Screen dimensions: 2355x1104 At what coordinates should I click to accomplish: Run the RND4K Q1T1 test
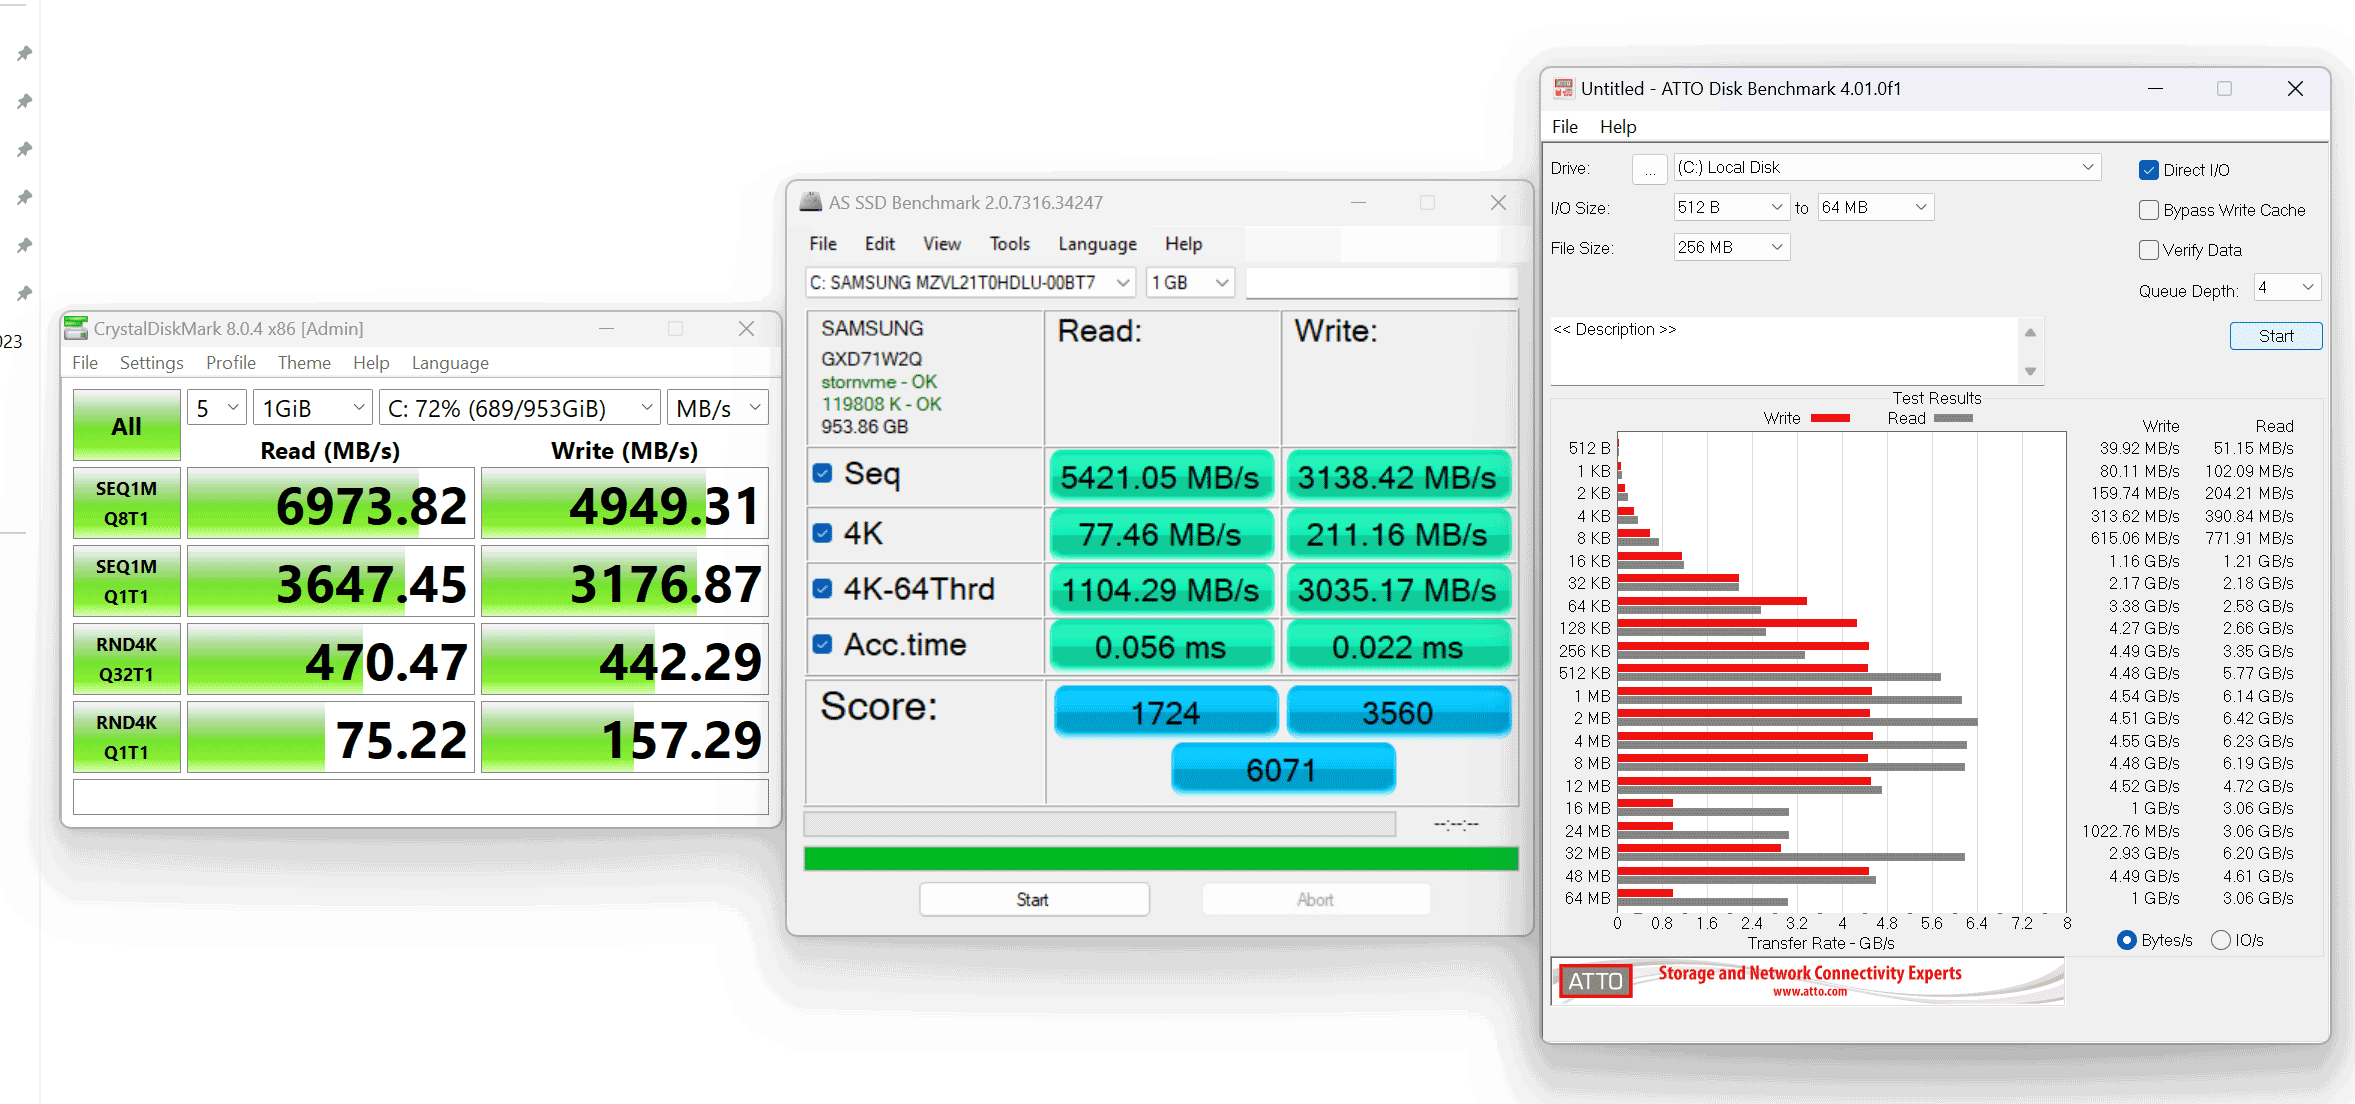126,737
